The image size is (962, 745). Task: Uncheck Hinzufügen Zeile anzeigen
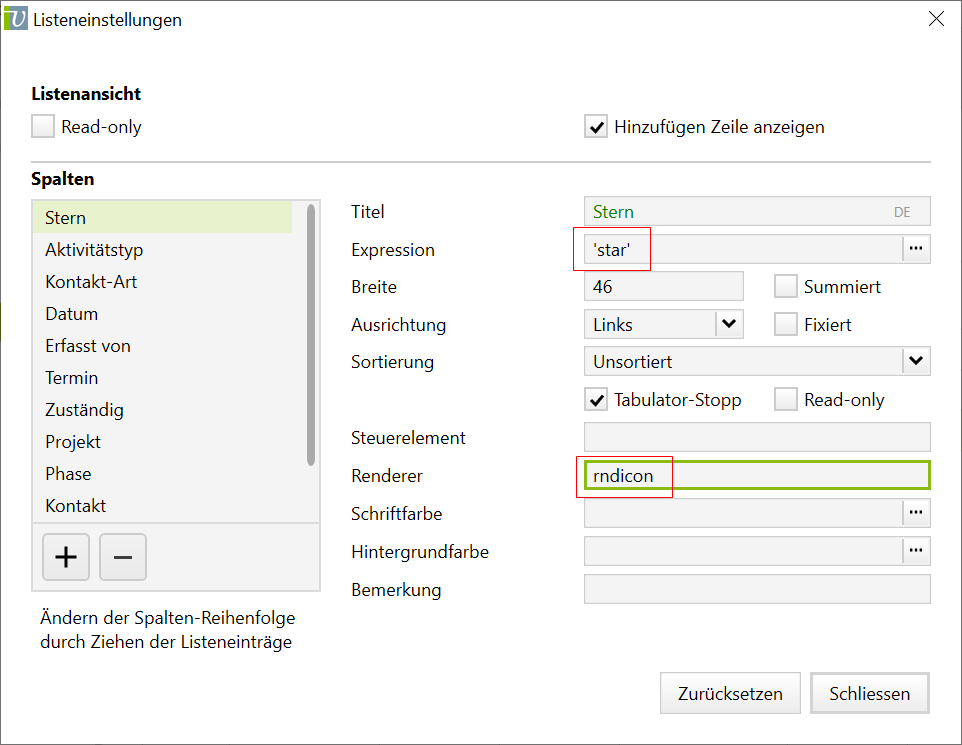[596, 127]
